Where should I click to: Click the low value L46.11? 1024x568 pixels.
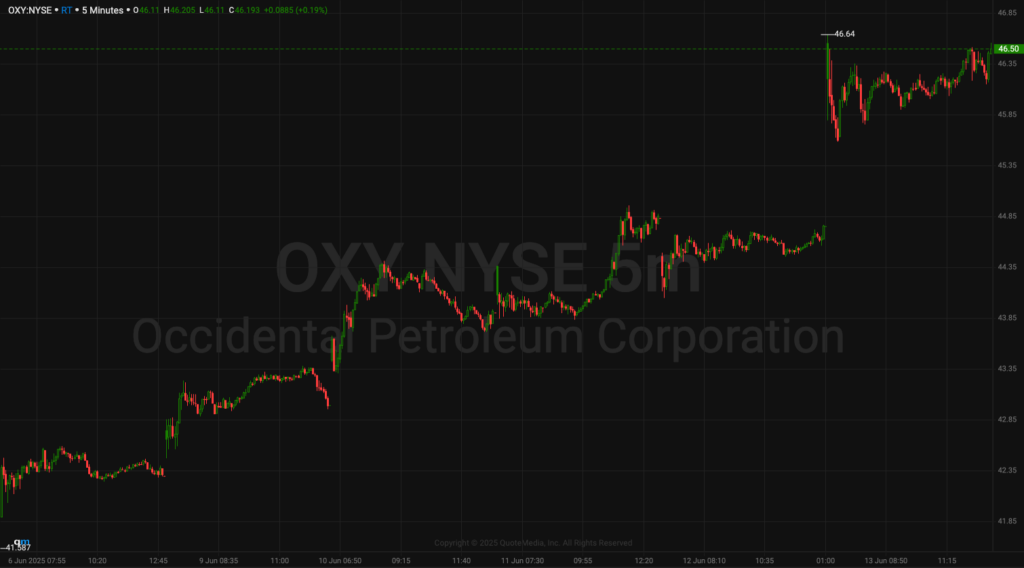click(212, 10)
